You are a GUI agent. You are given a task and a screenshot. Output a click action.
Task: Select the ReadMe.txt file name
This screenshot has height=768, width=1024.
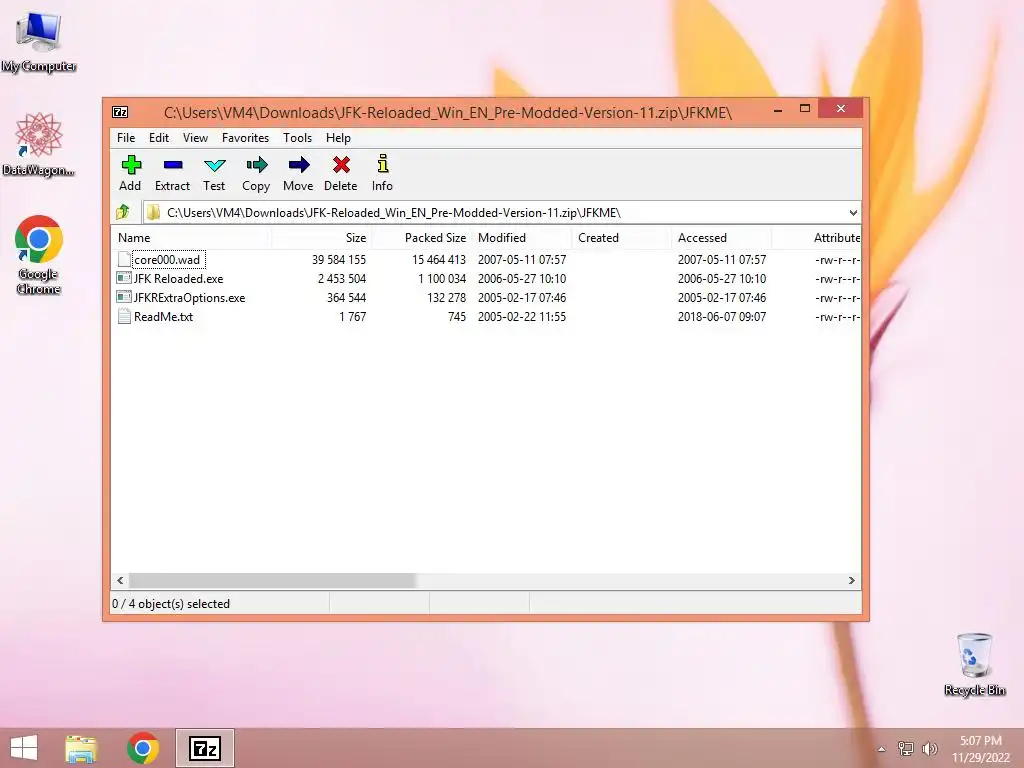pos(163,316)
